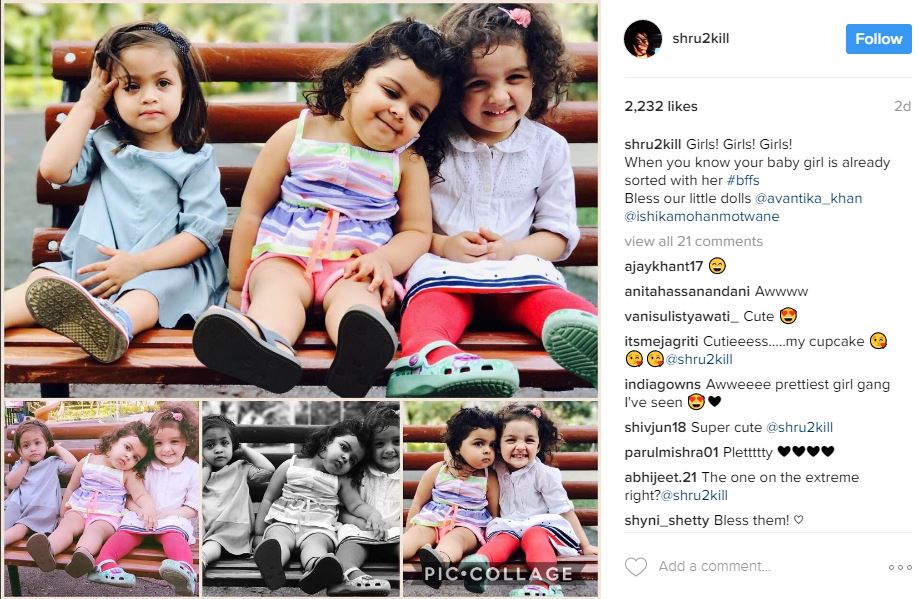This screenshot has width=918, height=599.
Task: Open commenter ajaykhant17's profile
Action: 663,266
